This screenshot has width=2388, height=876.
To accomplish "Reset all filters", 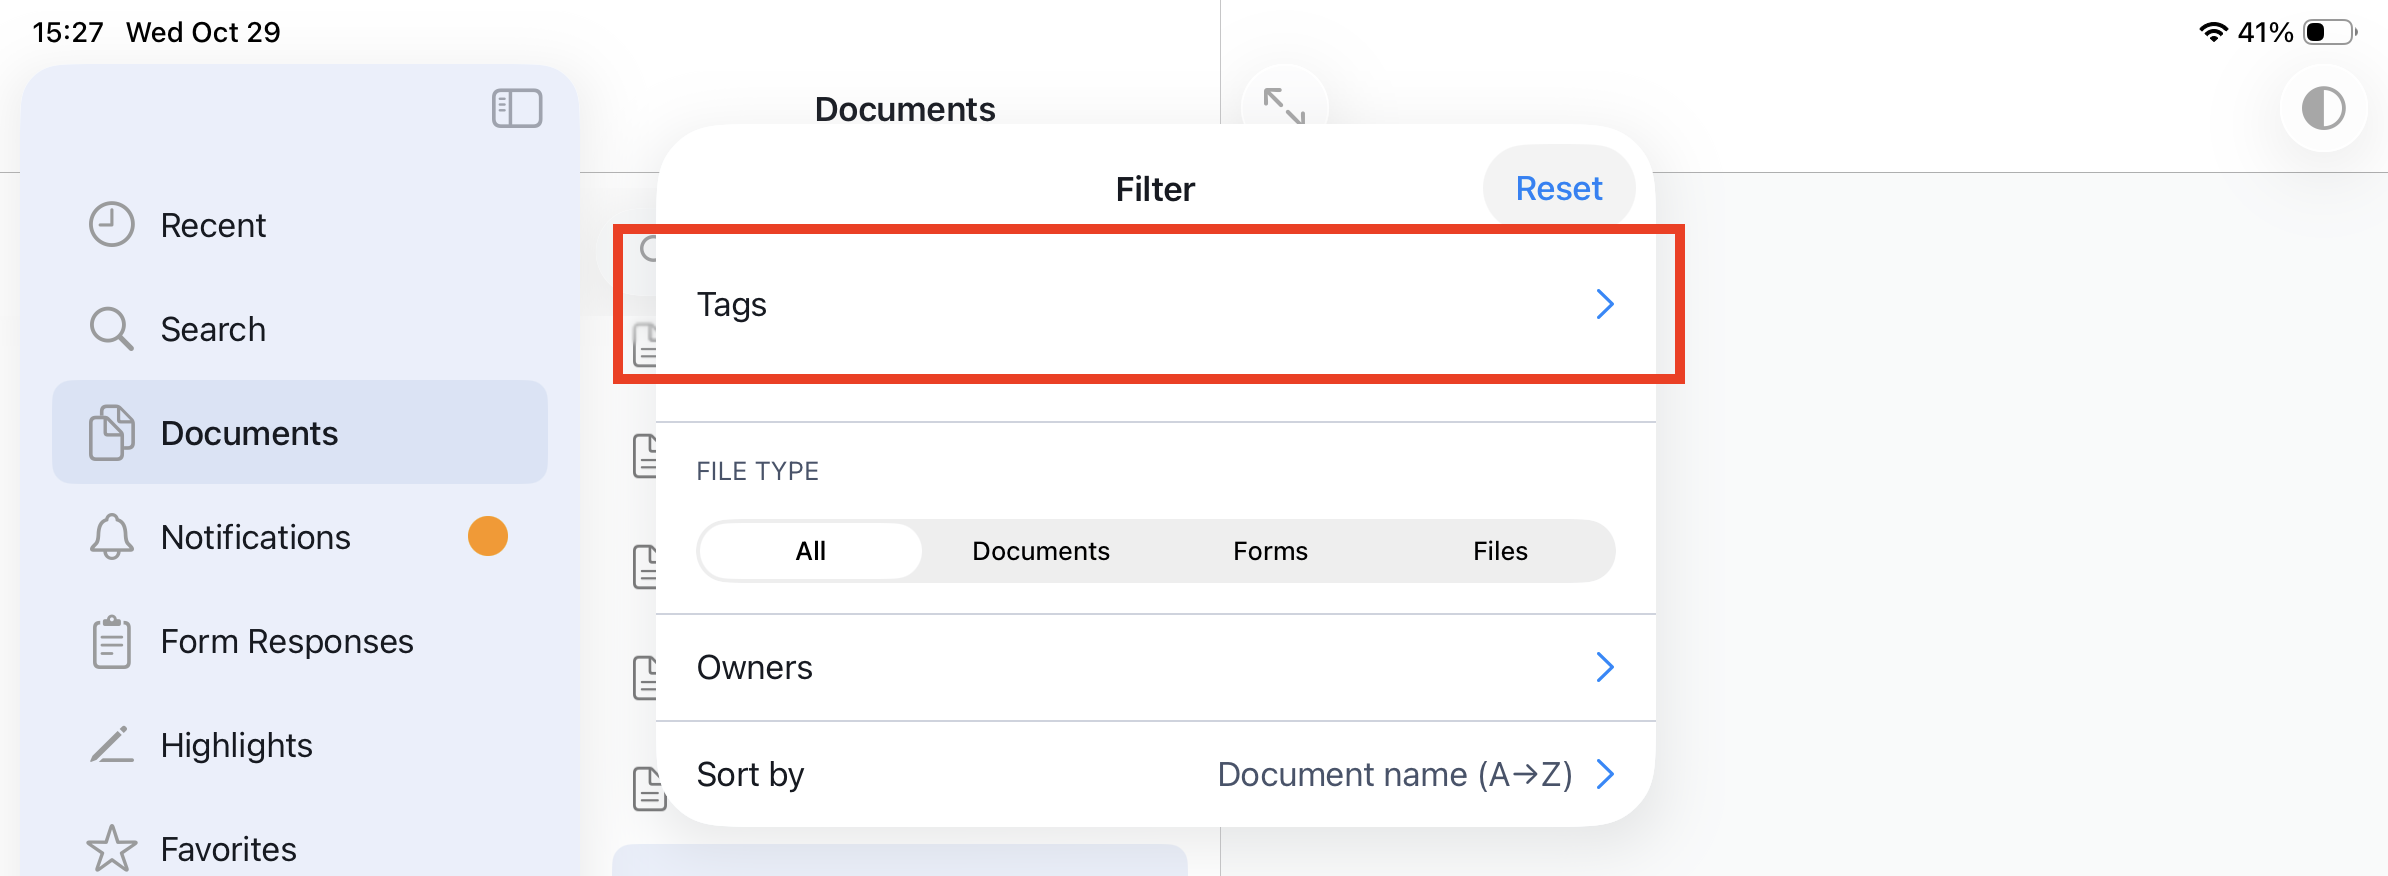I will 1558,188.
